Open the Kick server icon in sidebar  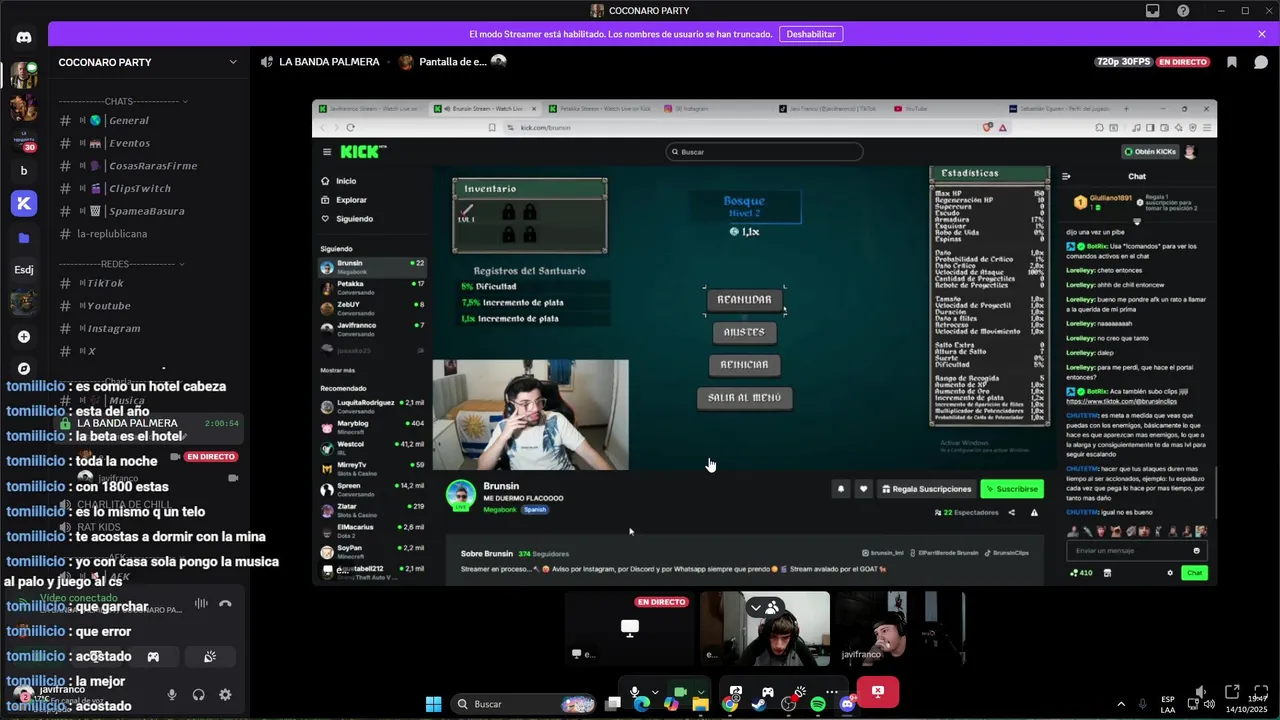(24, 204)
